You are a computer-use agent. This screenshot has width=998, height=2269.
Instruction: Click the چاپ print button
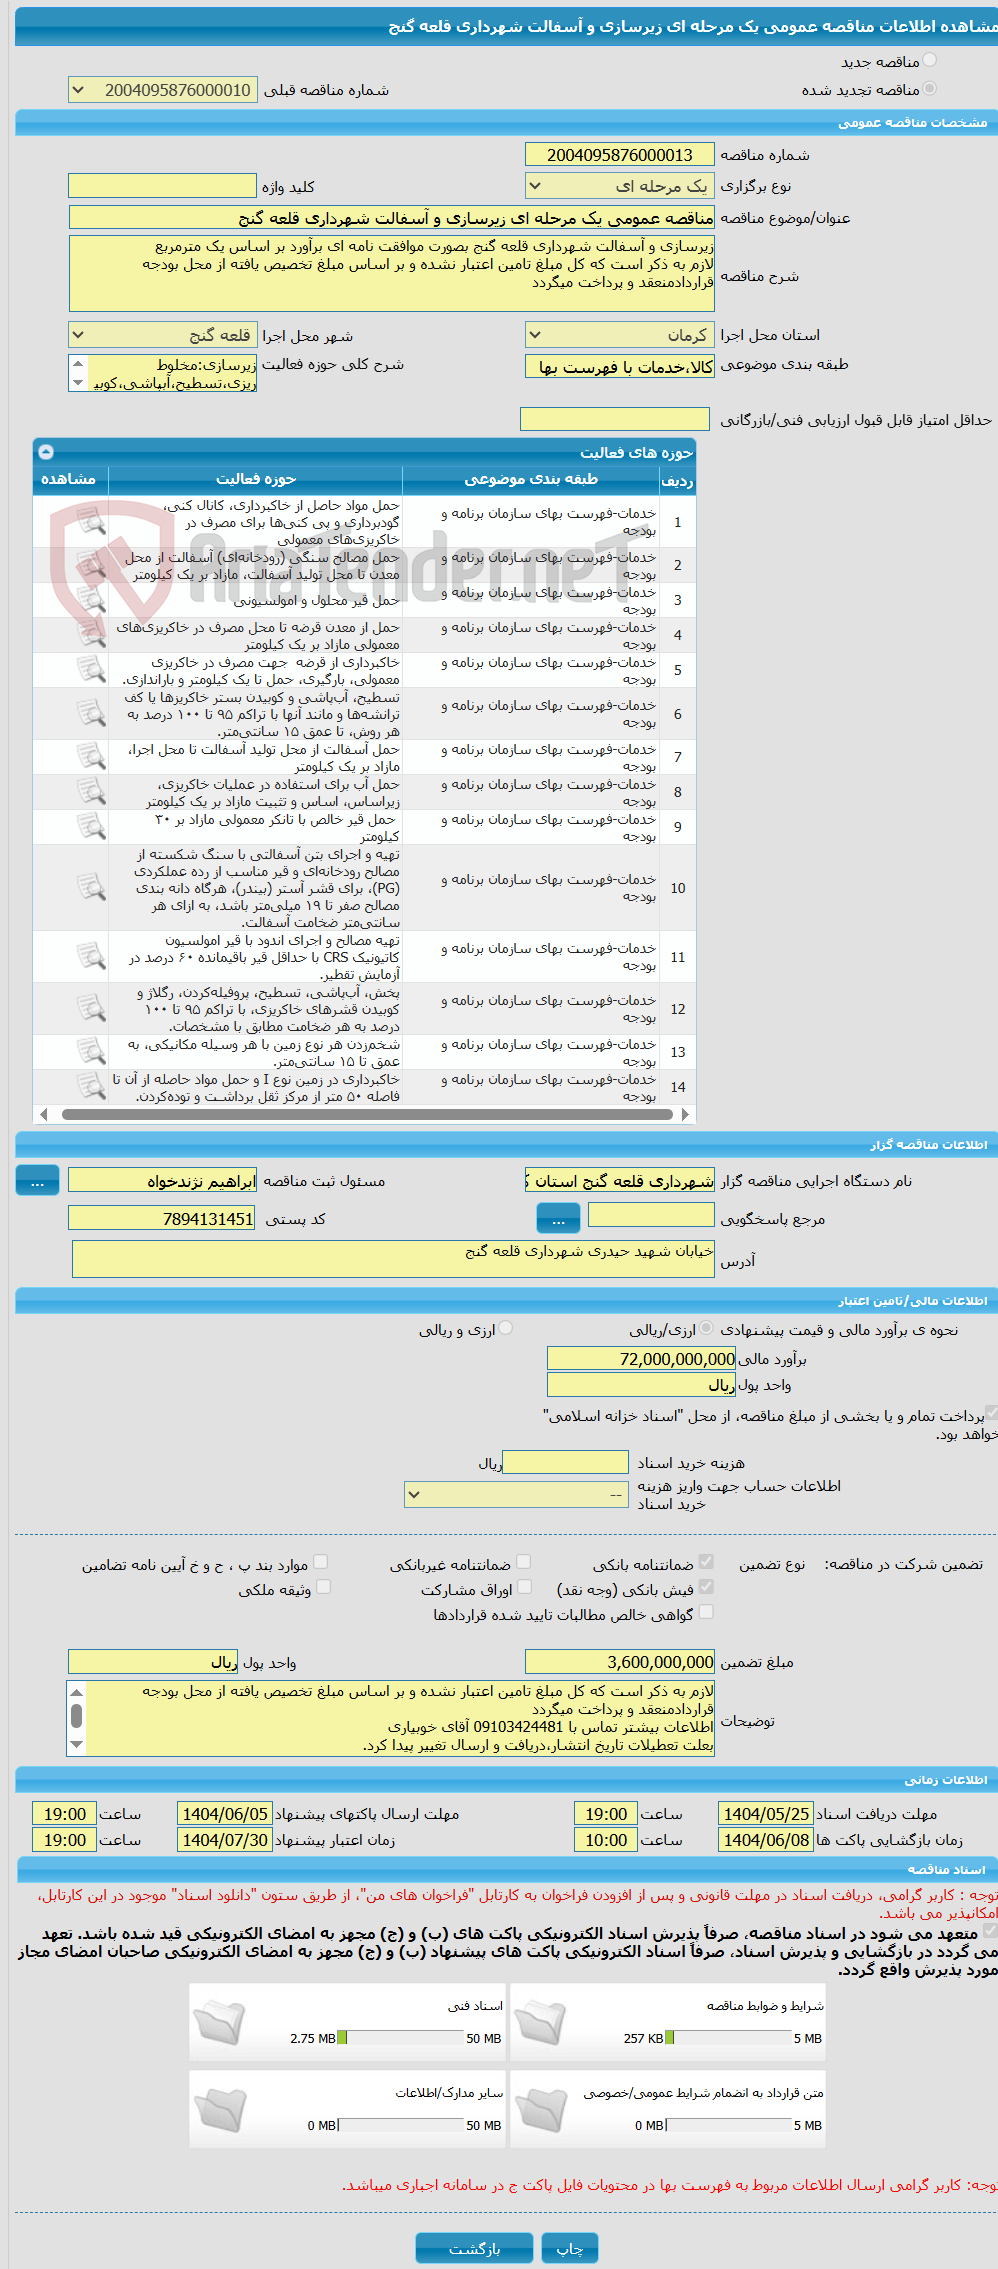[570, 2248]
